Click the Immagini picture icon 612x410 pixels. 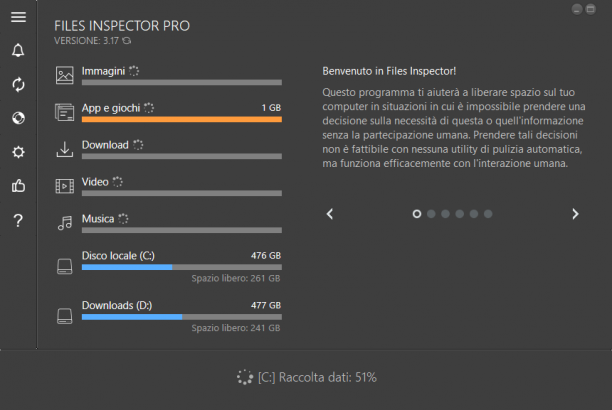64,75
